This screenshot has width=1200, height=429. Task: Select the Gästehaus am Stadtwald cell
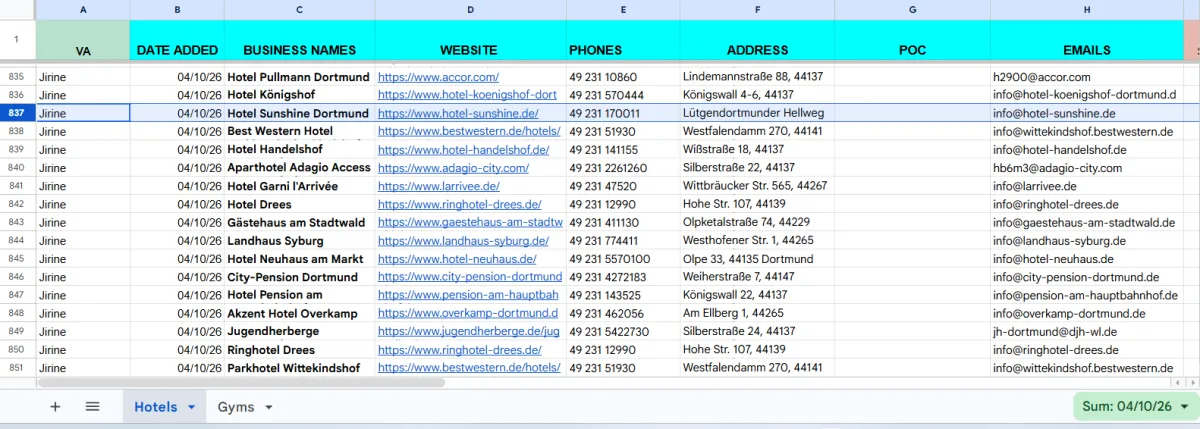coord(300,222)
